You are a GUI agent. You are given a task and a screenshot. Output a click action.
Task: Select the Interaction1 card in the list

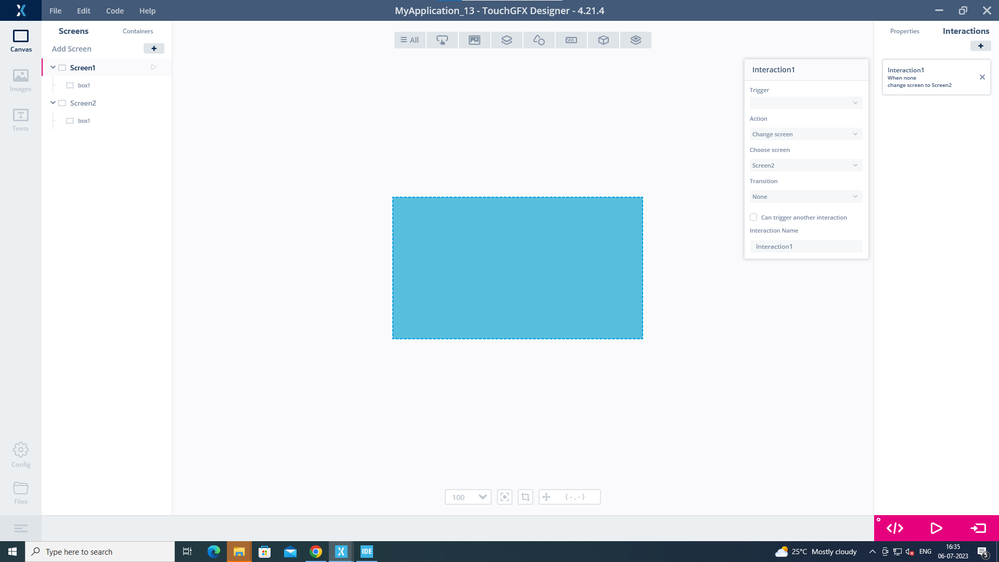point(936,77)
